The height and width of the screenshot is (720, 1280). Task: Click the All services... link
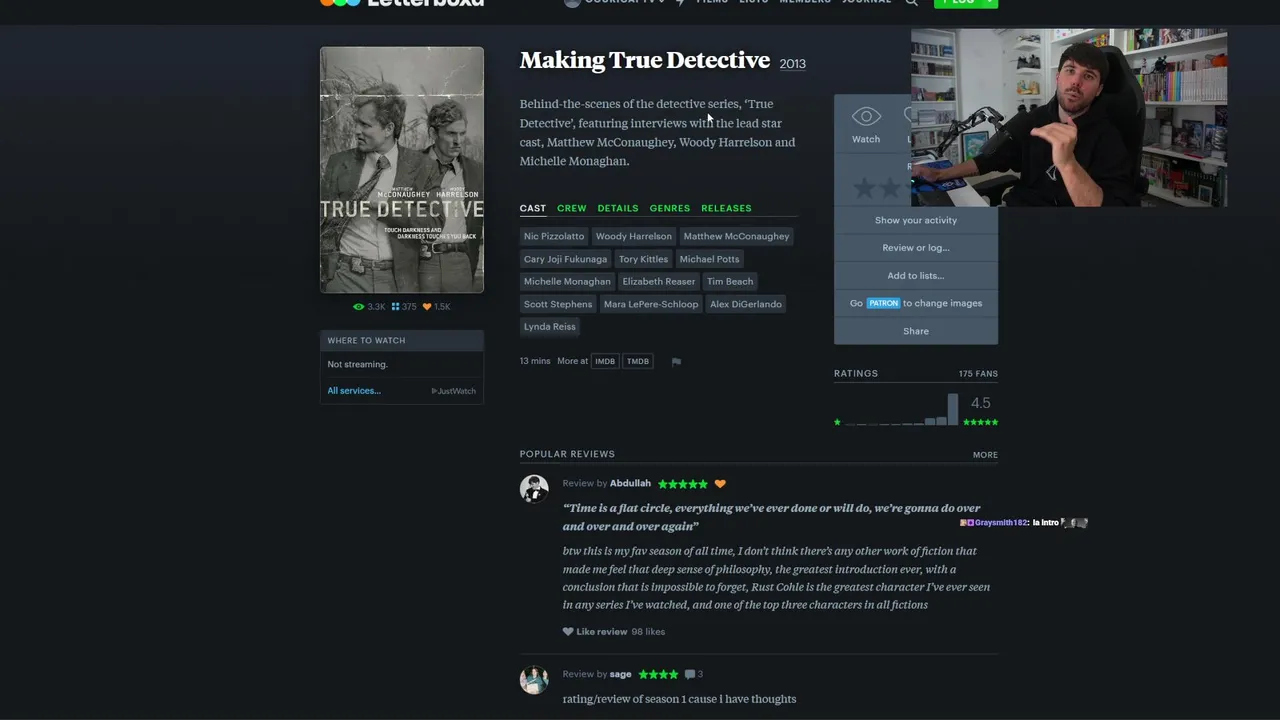354,391
